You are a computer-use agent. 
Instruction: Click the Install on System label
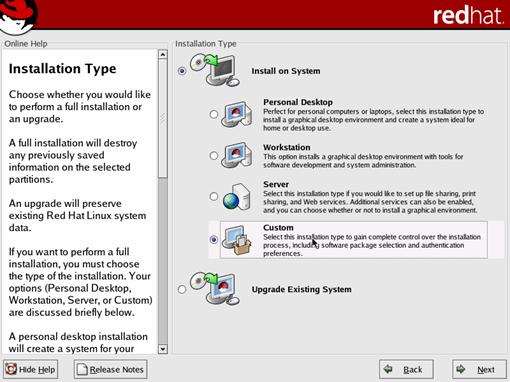286,71
